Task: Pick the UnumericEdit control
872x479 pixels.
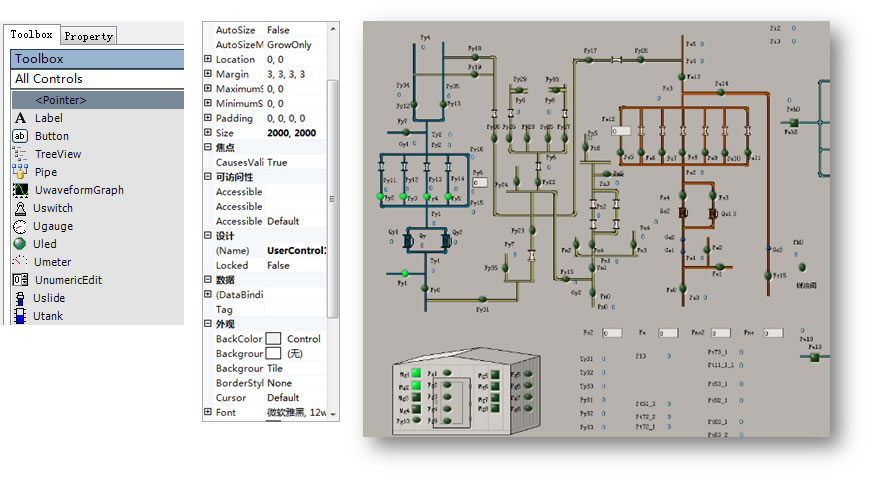Action: click(19, 280)
